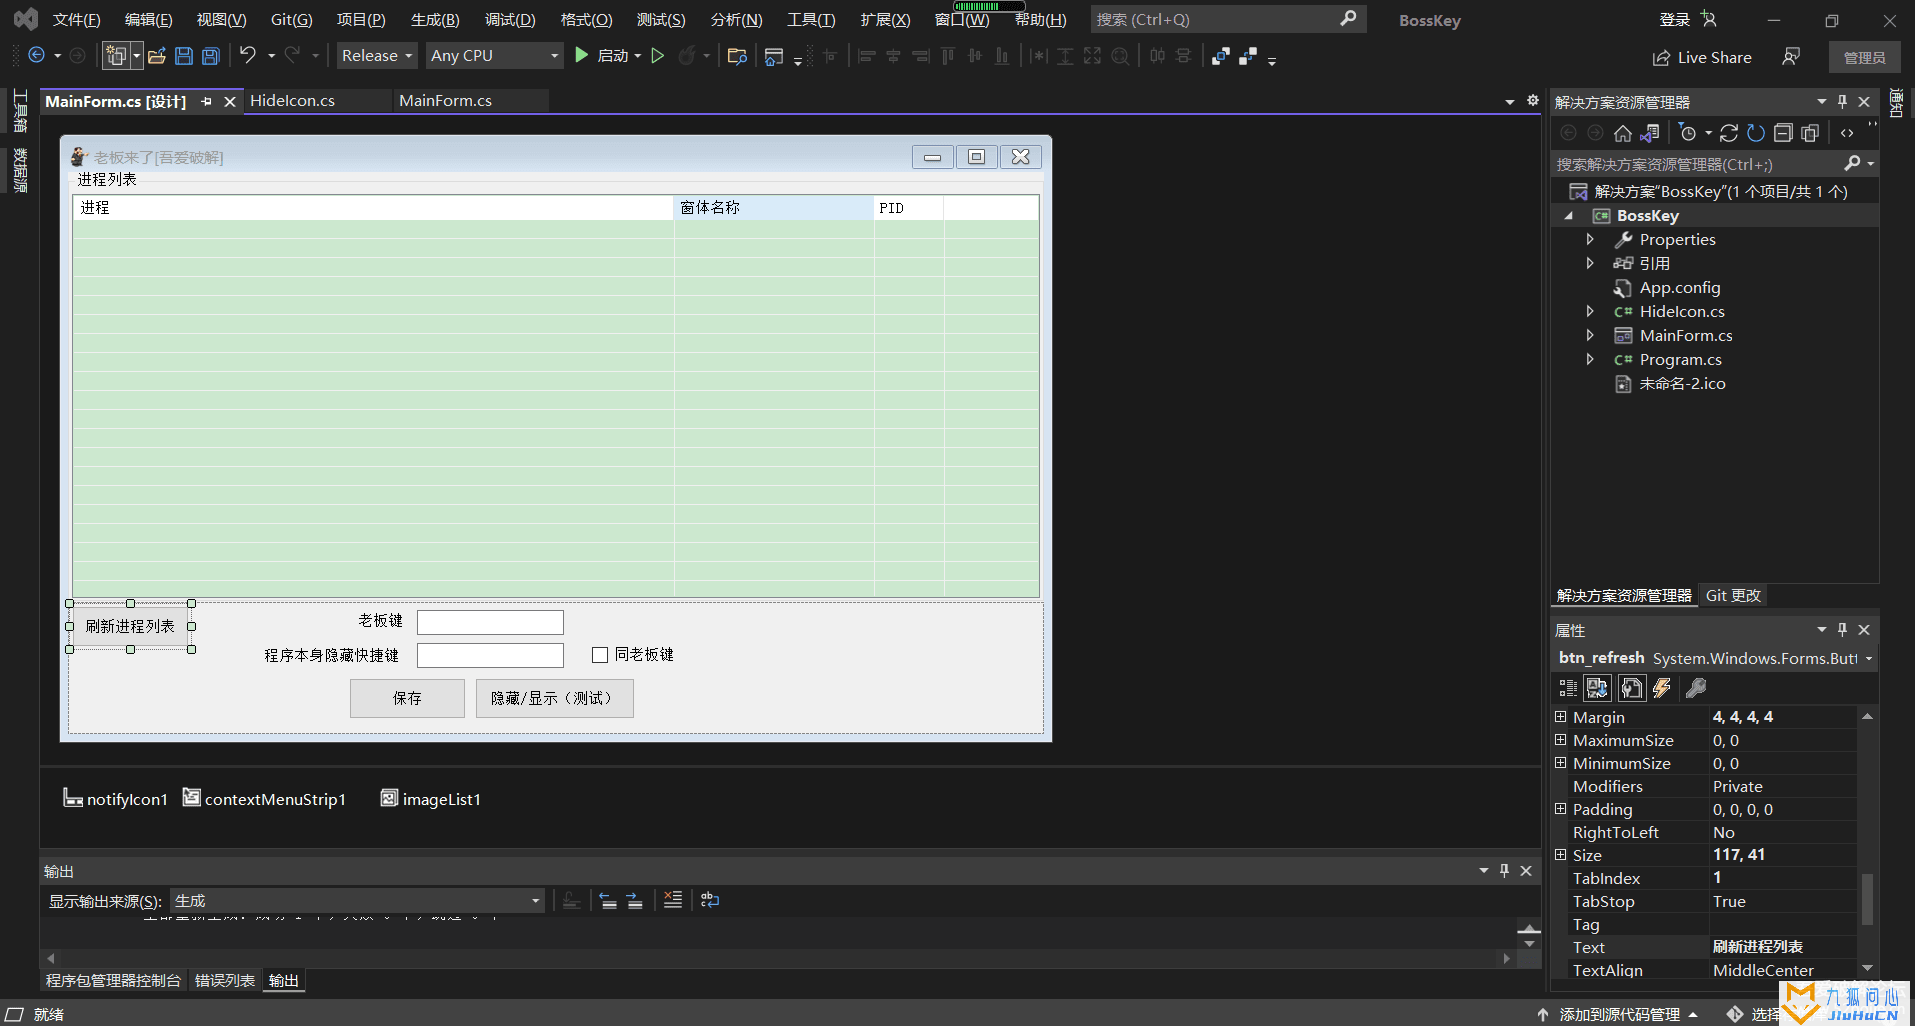Click the send to back toolbar icon
This screenshot has width=1915, height=1026.
1248,56
